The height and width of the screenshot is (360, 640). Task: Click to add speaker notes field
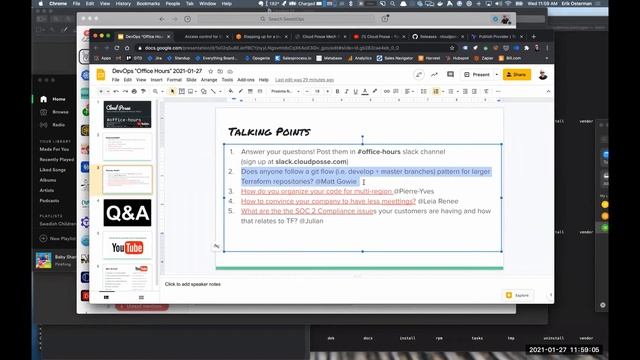tap(193, 284)
